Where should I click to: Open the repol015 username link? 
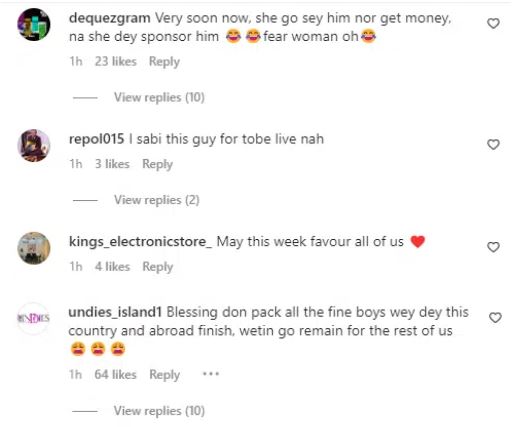[97, 139]
